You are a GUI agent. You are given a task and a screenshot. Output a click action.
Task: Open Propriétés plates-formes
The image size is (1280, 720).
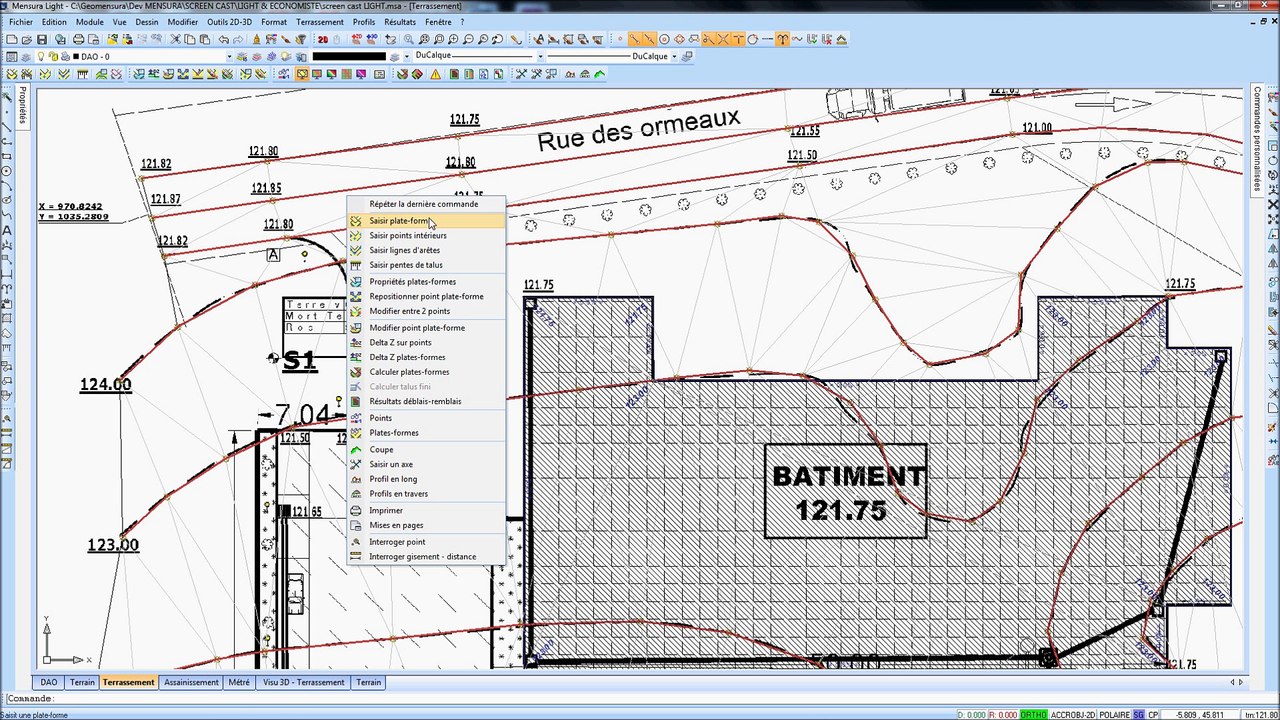point(426,282)
